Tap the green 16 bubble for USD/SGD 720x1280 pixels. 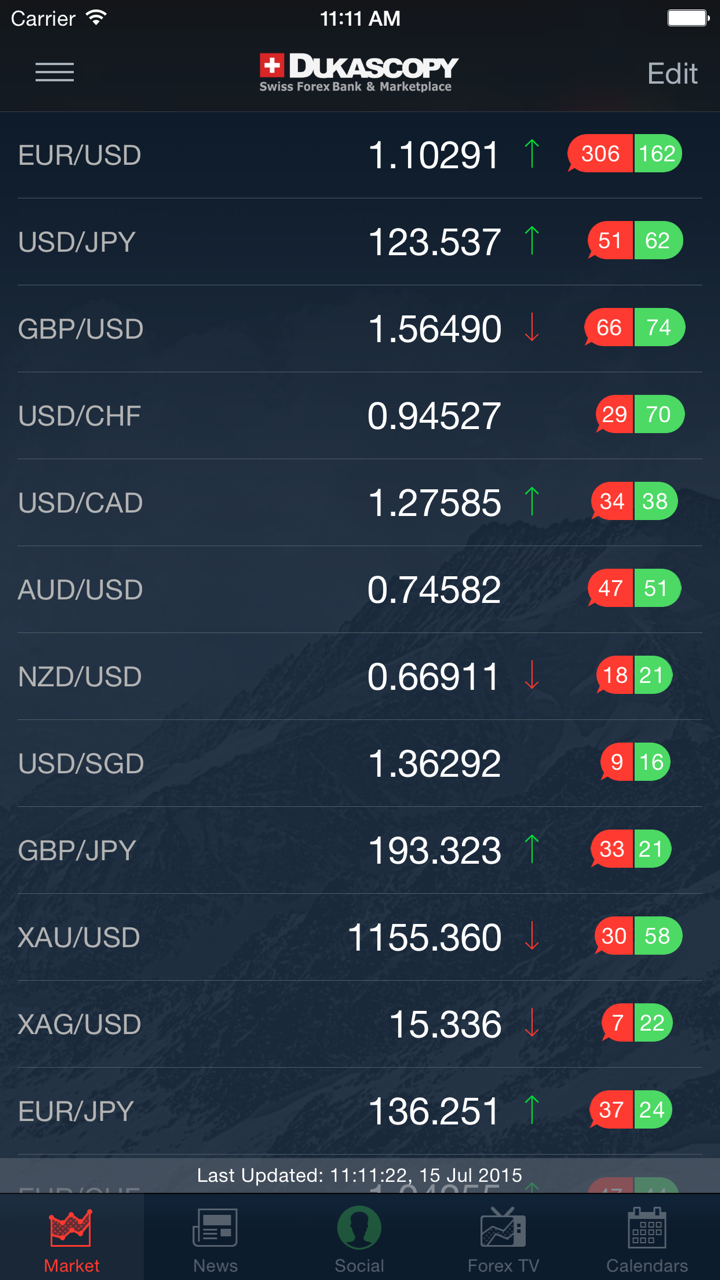[x=652, y=763]
